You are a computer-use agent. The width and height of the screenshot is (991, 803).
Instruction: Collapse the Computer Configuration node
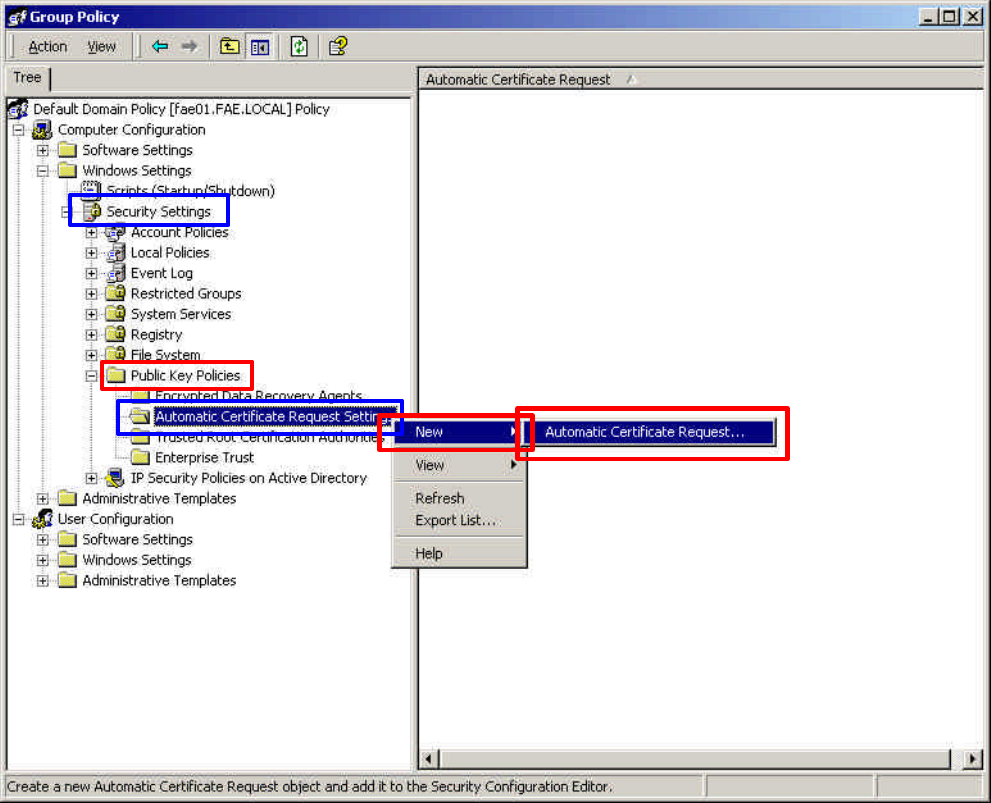[18, 130]
